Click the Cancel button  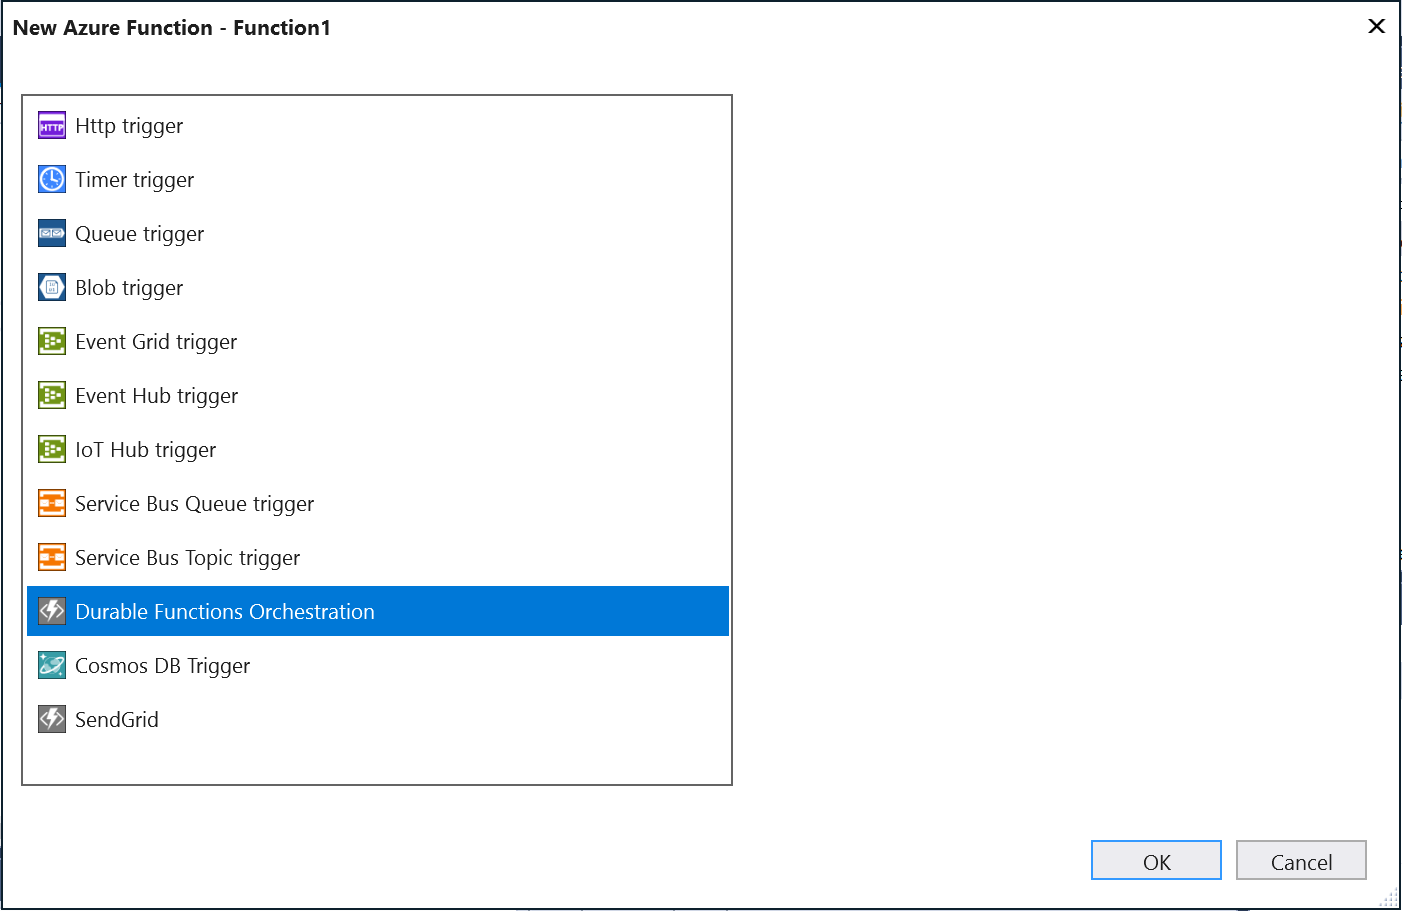[x=1301, y=860]
